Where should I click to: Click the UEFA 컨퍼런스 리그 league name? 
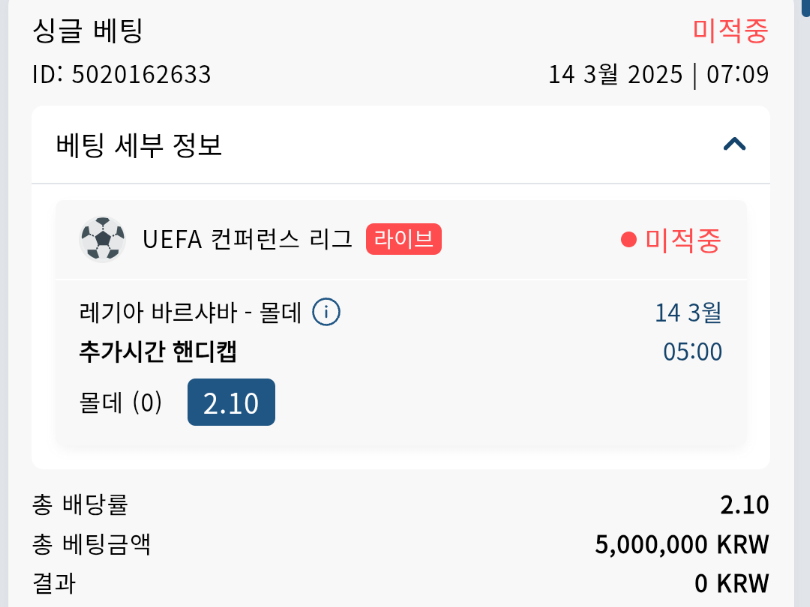tap(247, 240)
